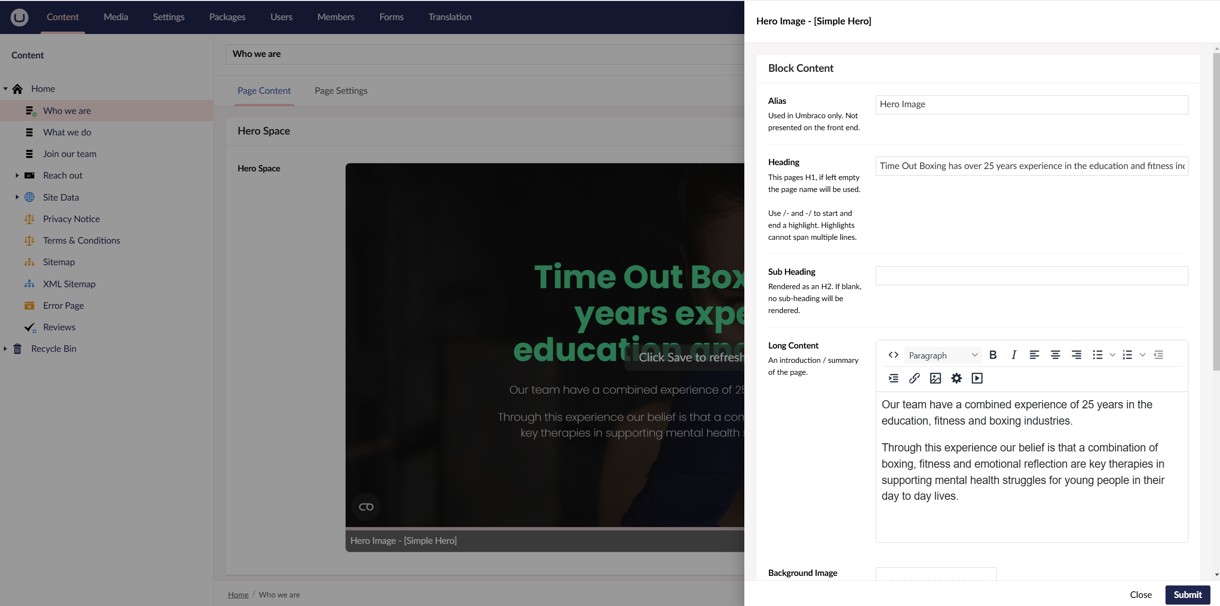Open the Paragraph format dropdown
Viewport: 1220px width, 606px height.
pyautogui.click(x=940, y=354)
